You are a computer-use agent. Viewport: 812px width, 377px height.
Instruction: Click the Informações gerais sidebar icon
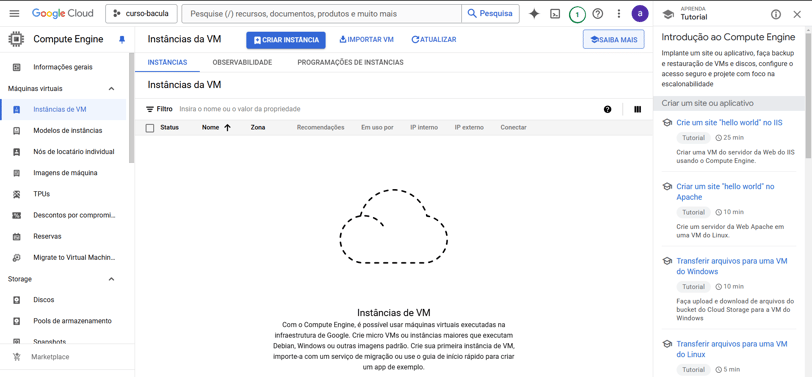17,67
